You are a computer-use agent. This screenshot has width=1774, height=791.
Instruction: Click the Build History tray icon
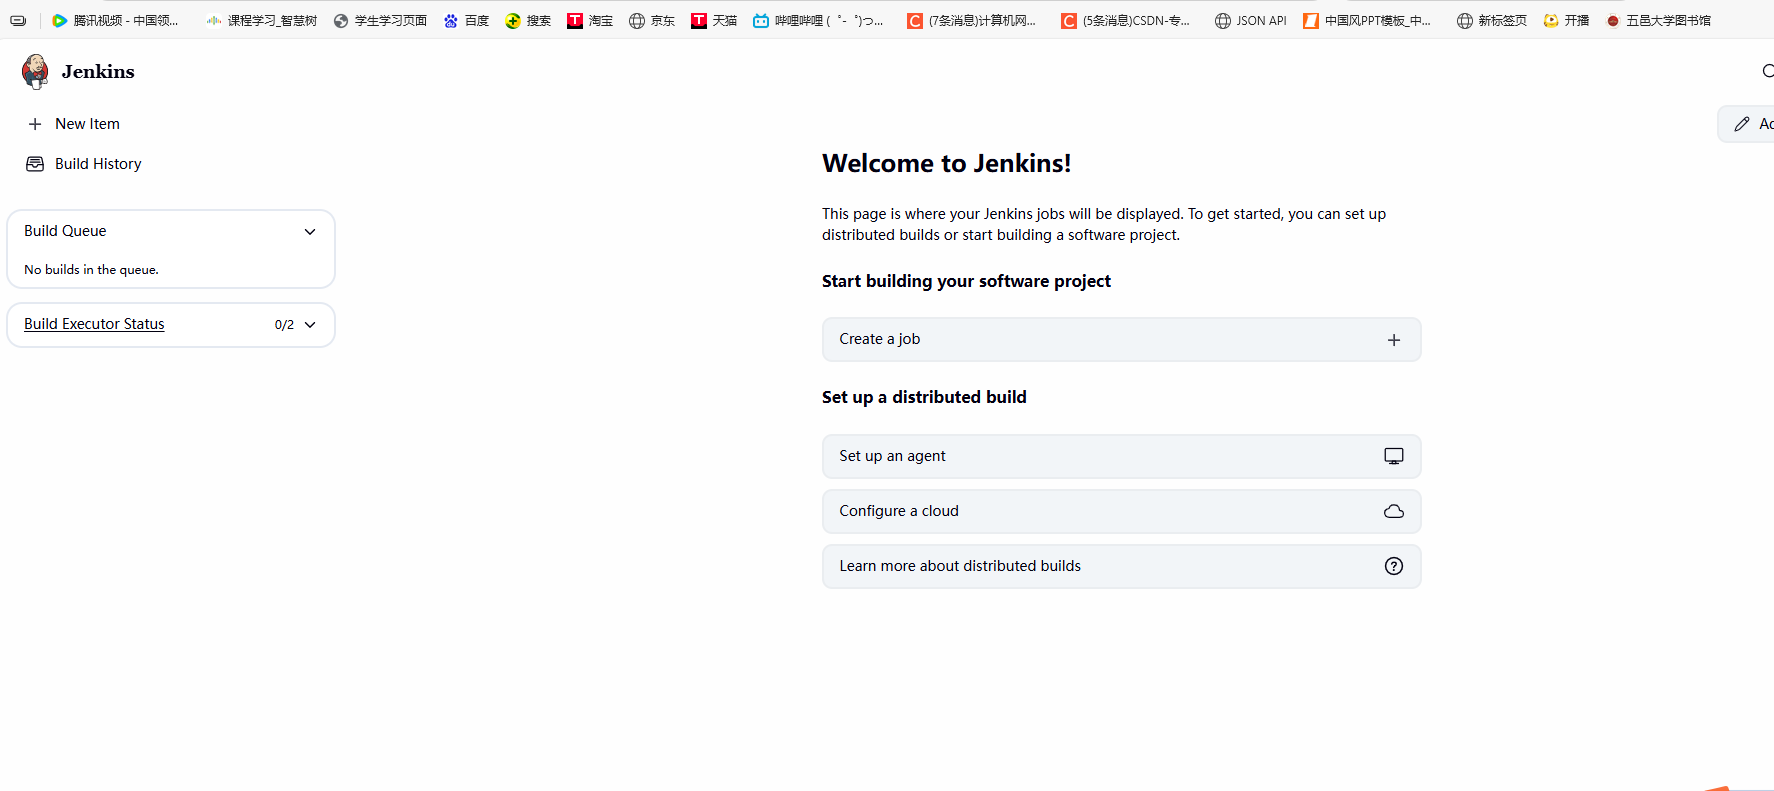35,164
